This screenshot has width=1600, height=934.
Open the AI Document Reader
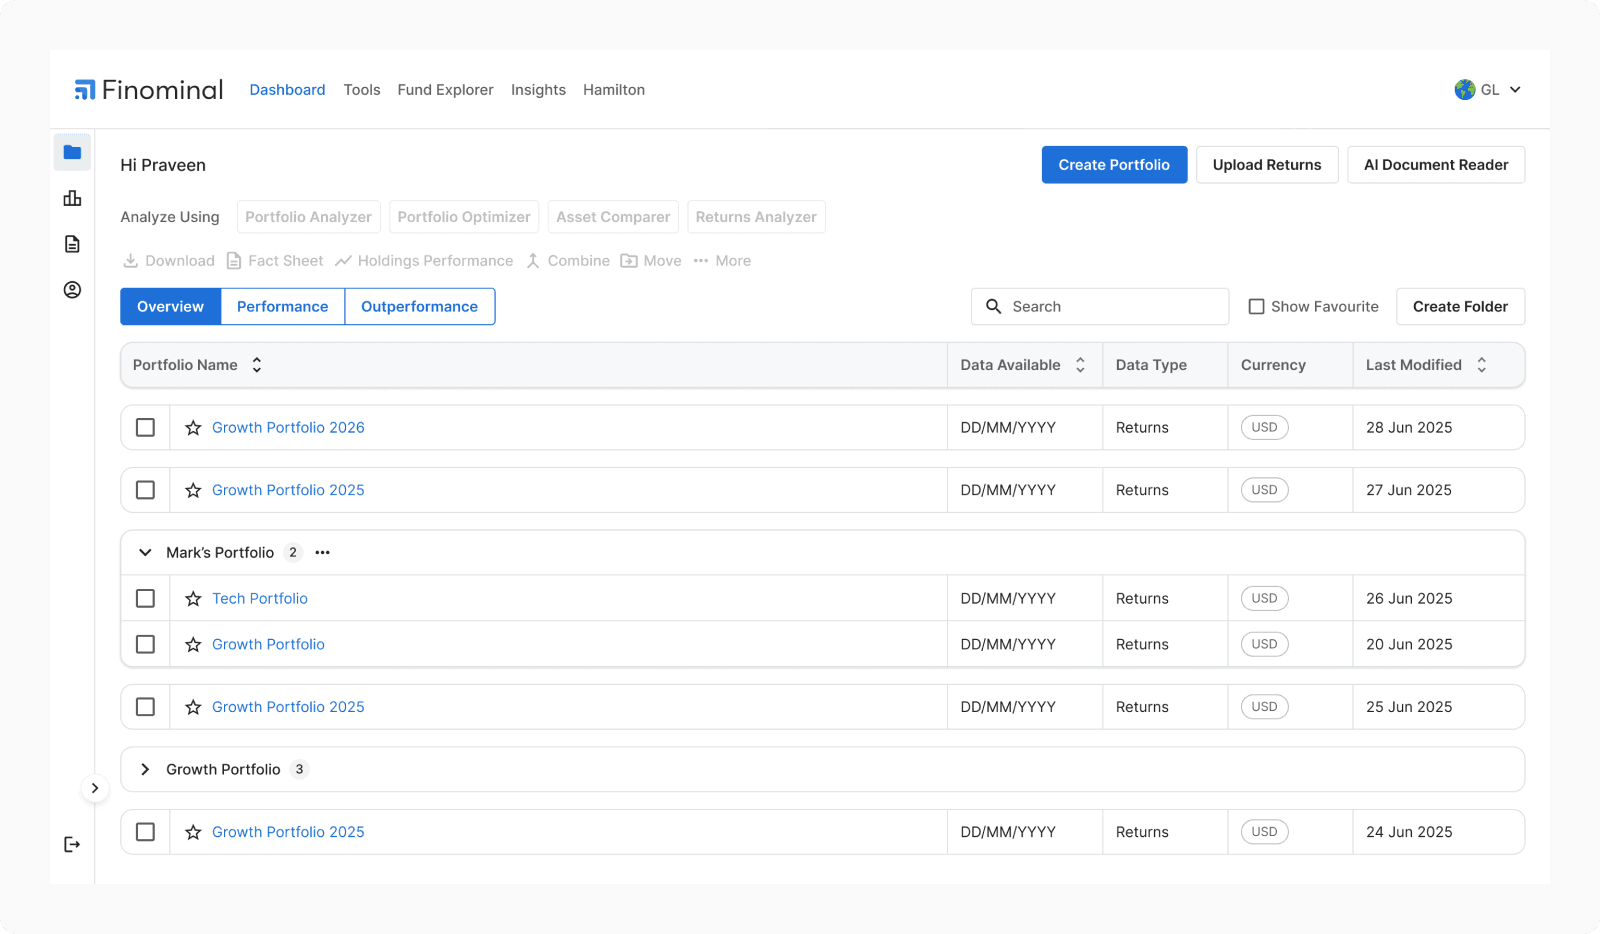click(x=1436, y=165)
